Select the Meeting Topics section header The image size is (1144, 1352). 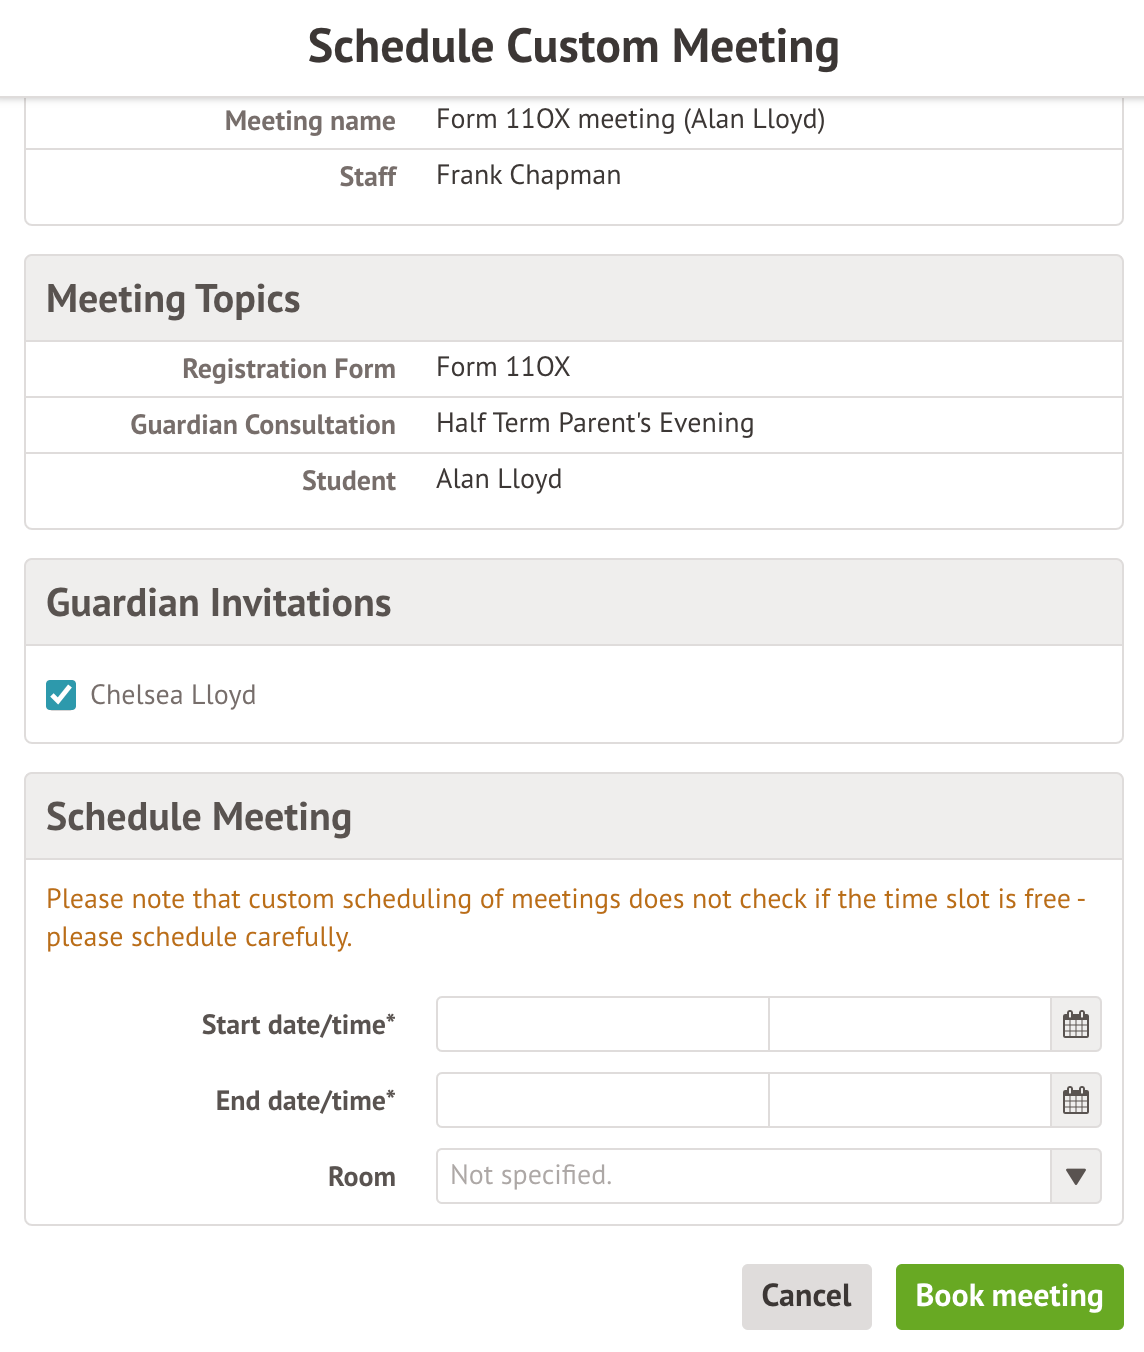pyautogui.click(x=173, y=299)
